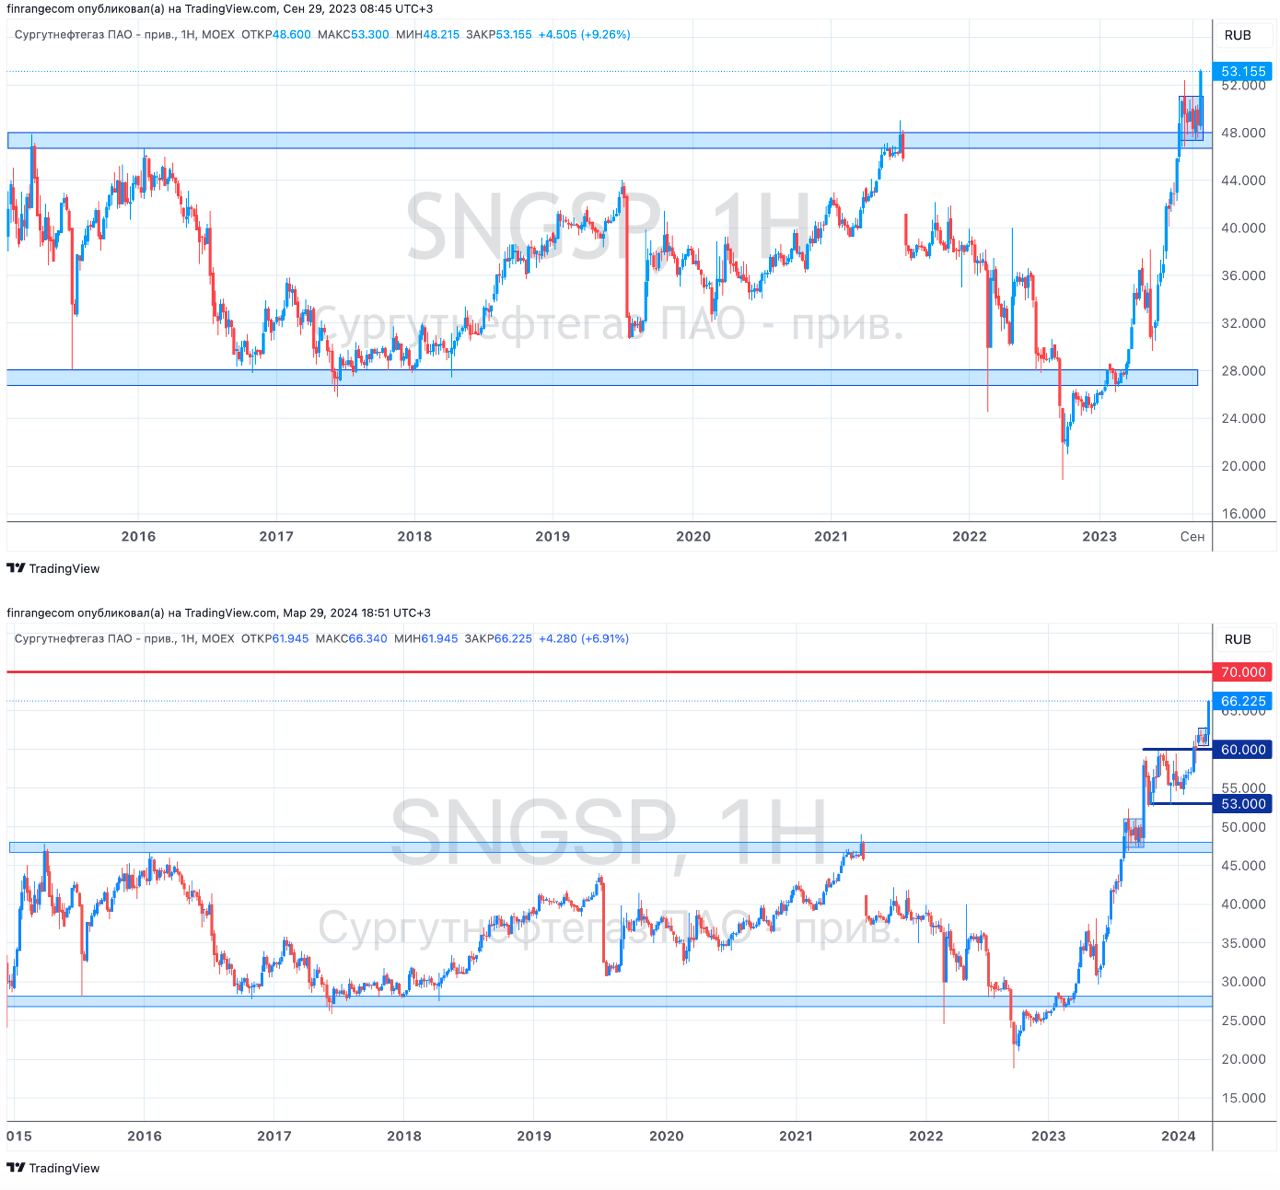
Task: Click the 32.000 price axis label
Action: click(x=1243, y=323)
